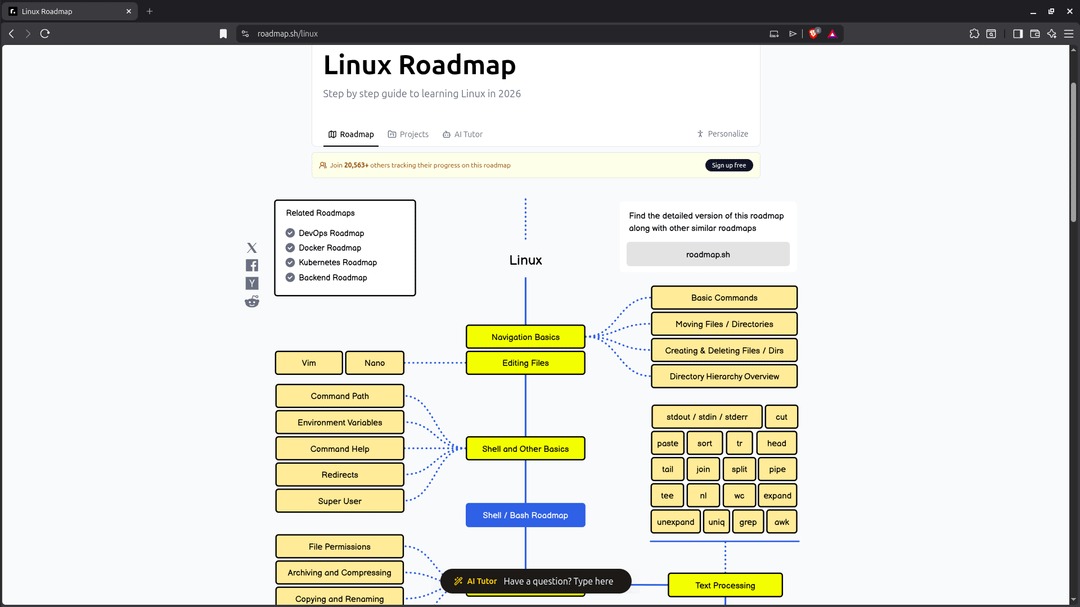Select Archiving and Compressing node

click(x=340, y=573)
